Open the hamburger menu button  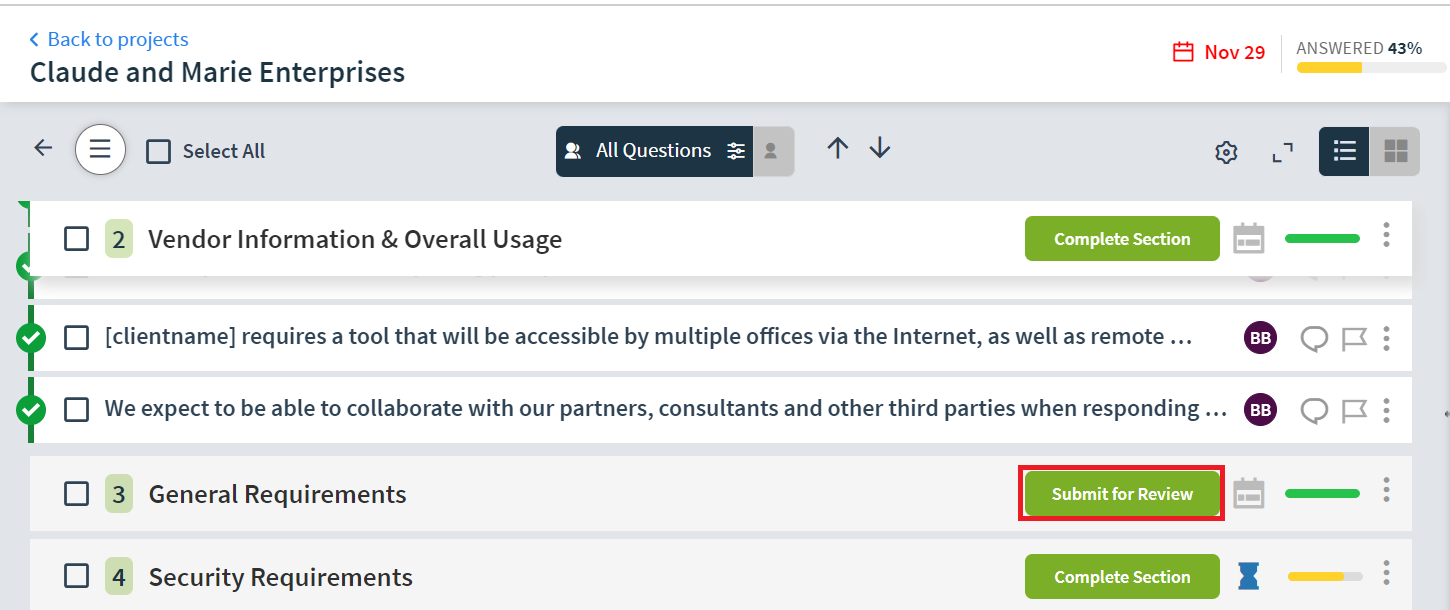(100, 150)
